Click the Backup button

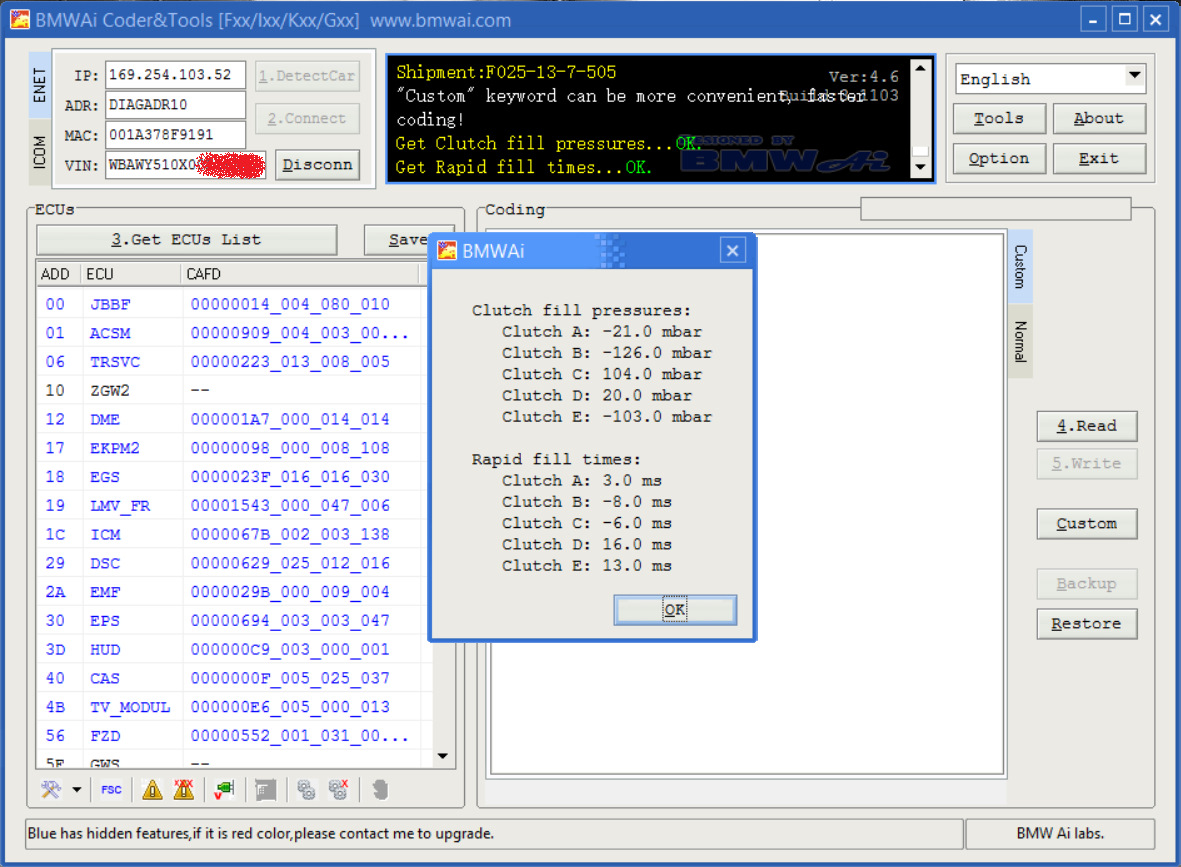click(1086, 584)
